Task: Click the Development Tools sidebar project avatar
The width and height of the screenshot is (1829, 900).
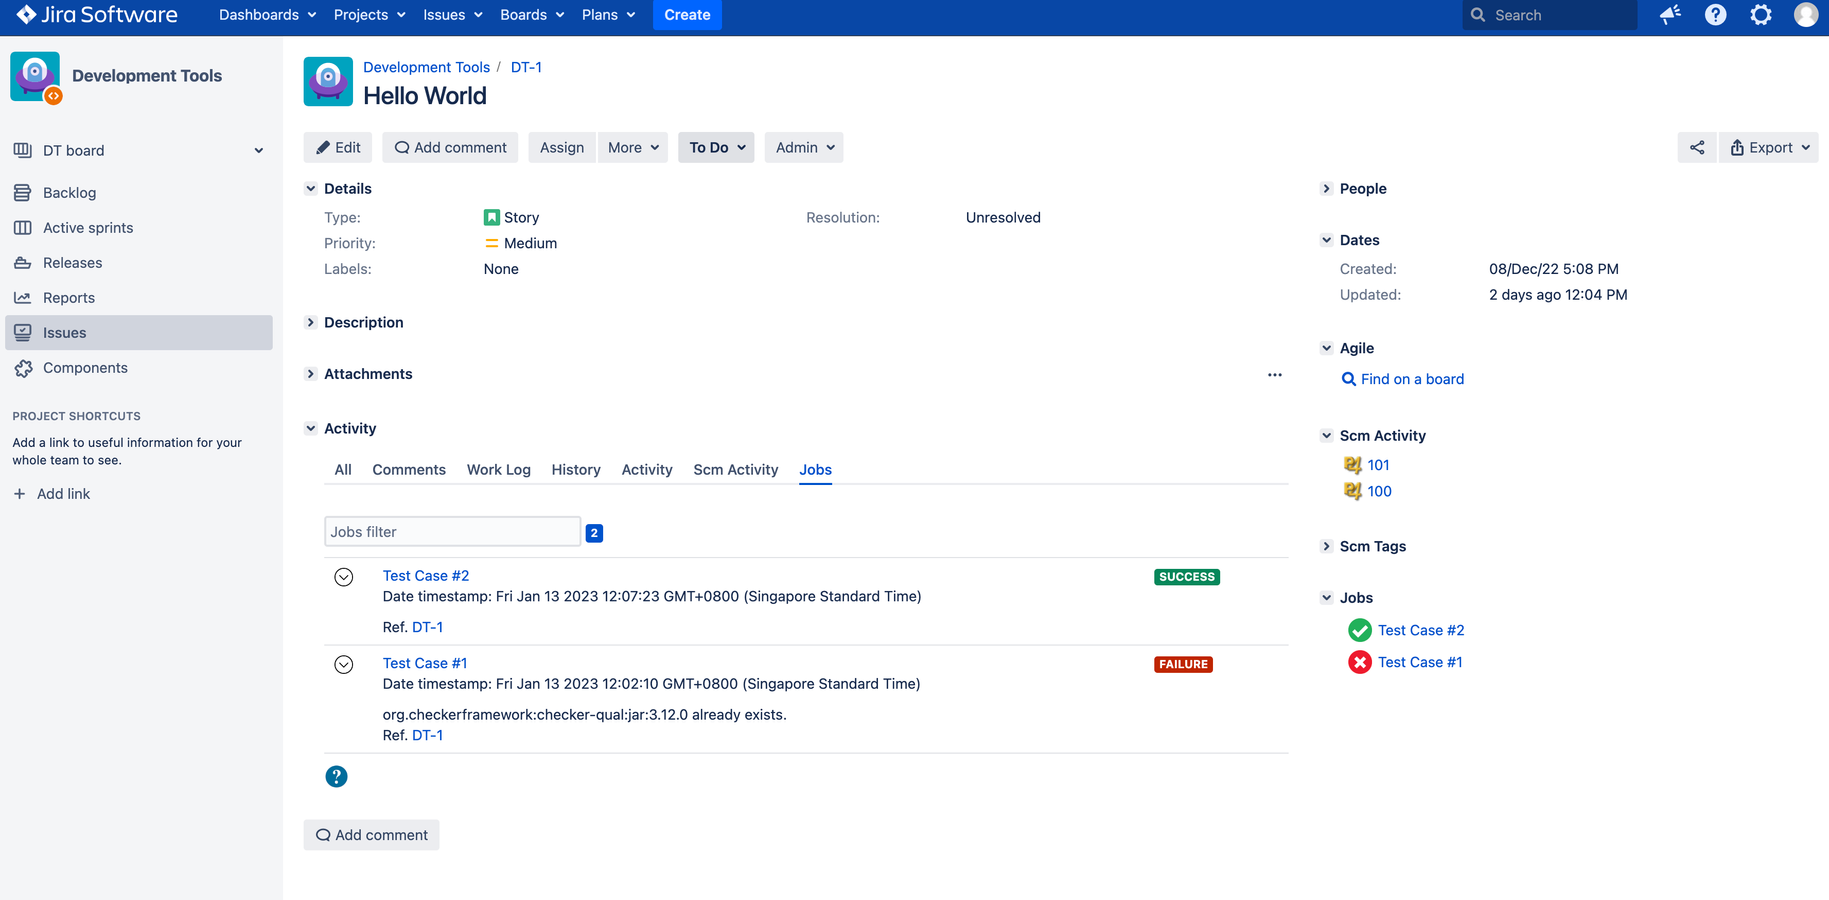Action: 36,77
